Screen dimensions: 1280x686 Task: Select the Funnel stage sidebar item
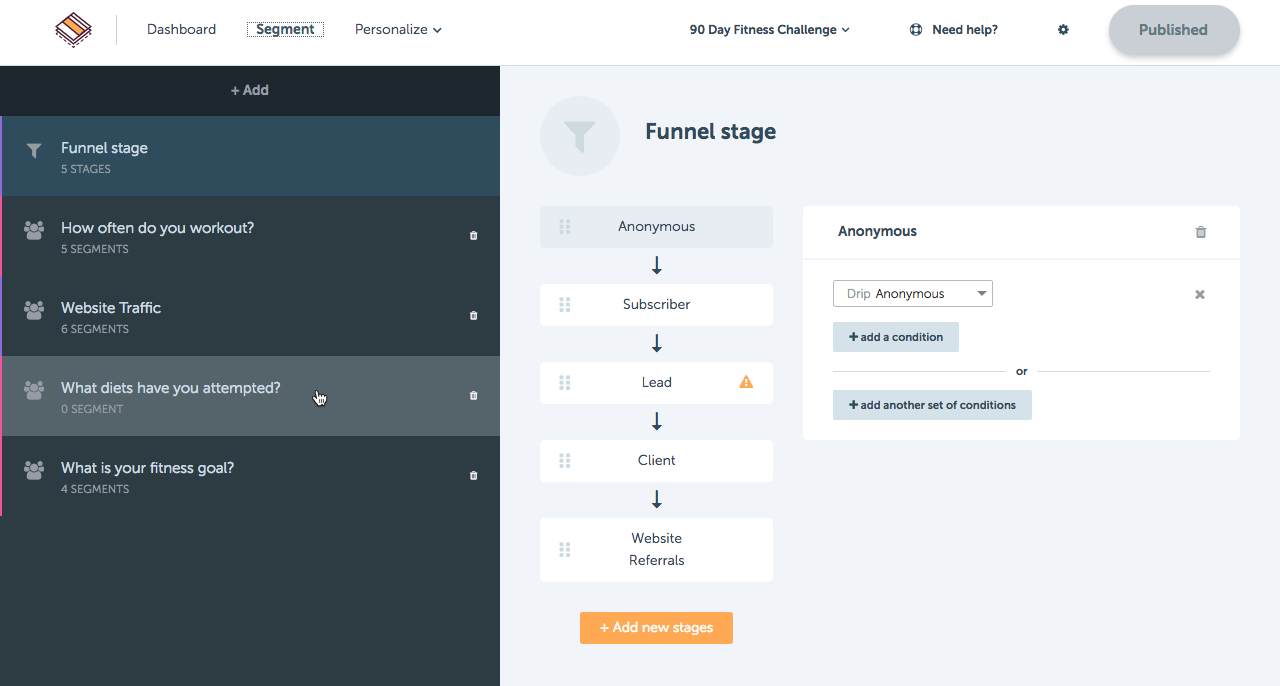click(250, 156)
